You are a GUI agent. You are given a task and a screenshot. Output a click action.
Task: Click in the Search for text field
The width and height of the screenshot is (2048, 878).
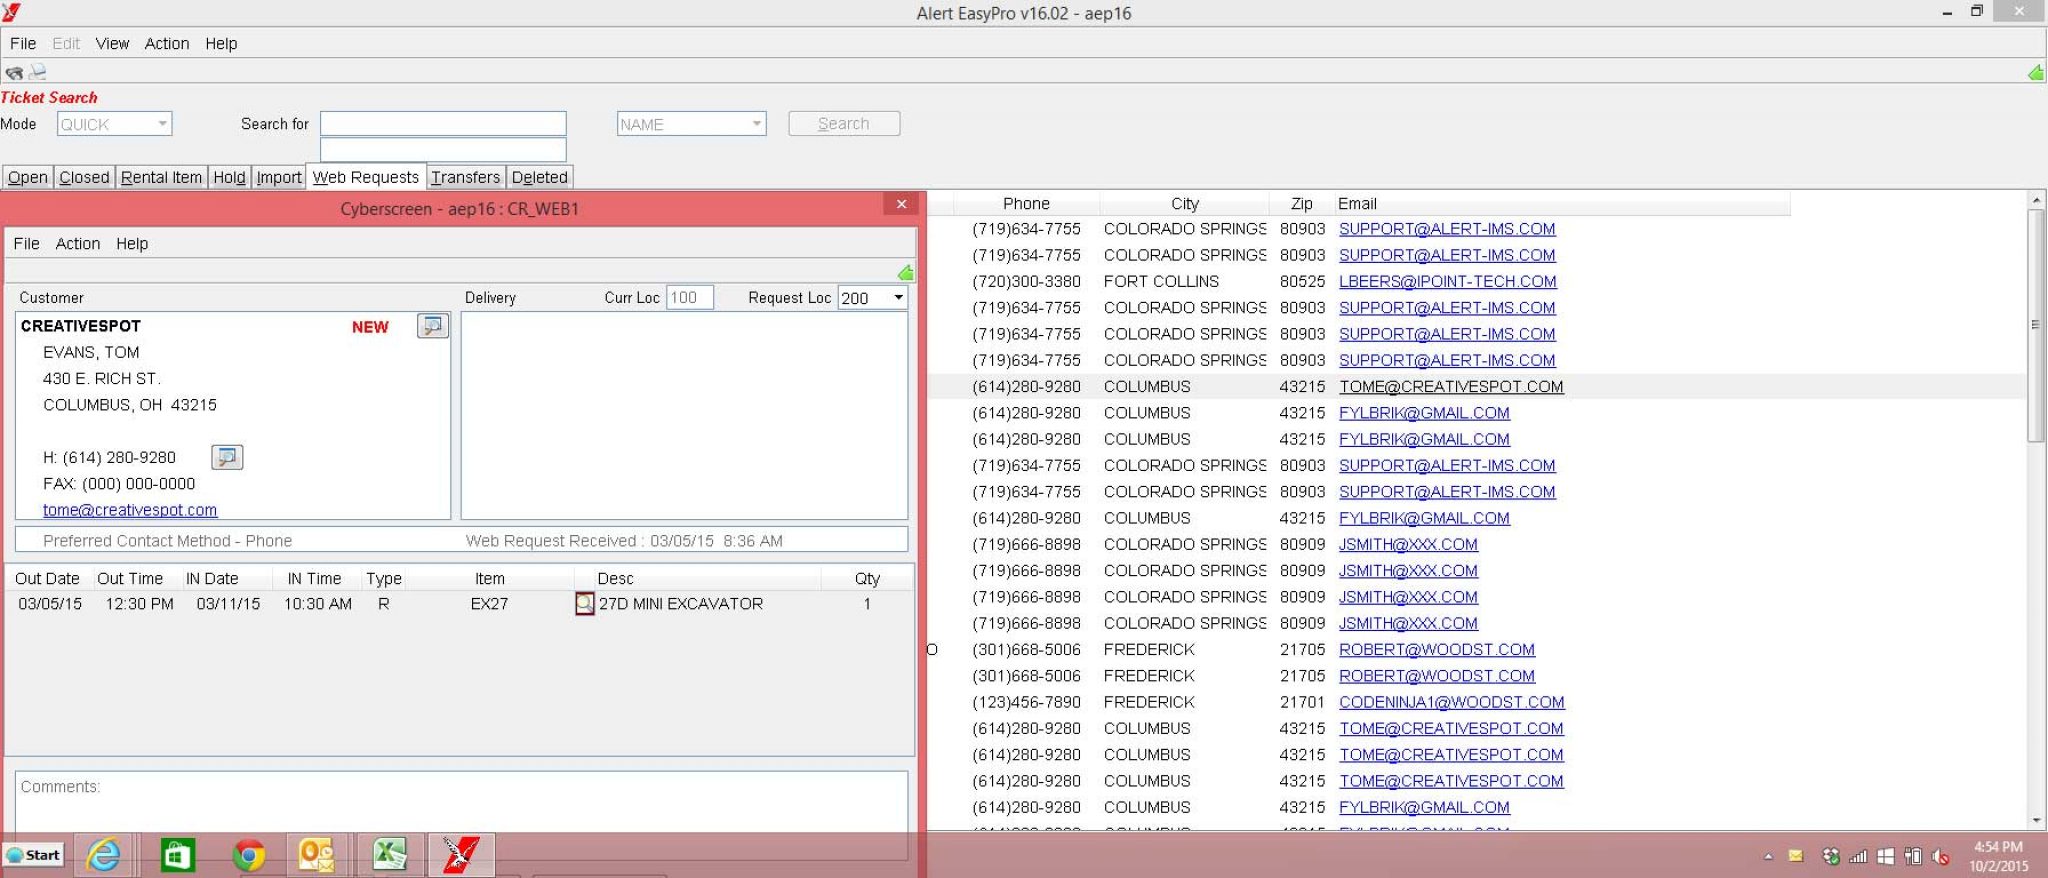[443, 124]
